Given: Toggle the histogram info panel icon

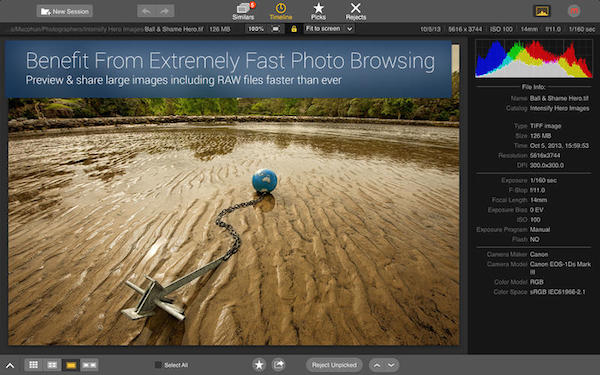Looking at the screenshot, I should click(542, 11).
